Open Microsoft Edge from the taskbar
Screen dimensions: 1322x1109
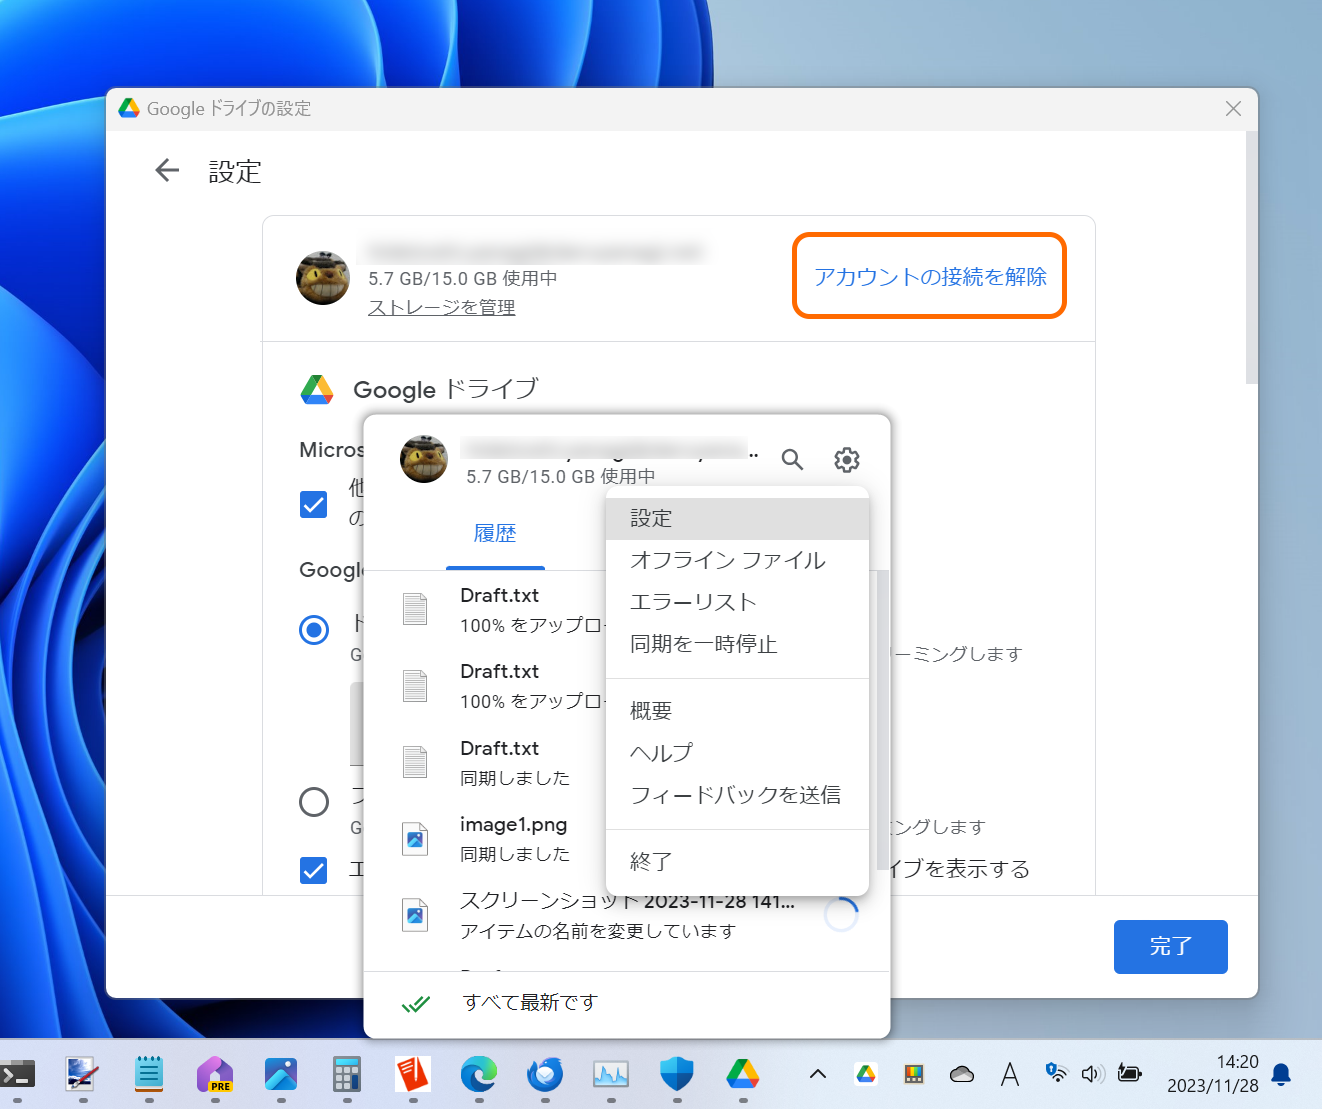(x=479, y=1073)
